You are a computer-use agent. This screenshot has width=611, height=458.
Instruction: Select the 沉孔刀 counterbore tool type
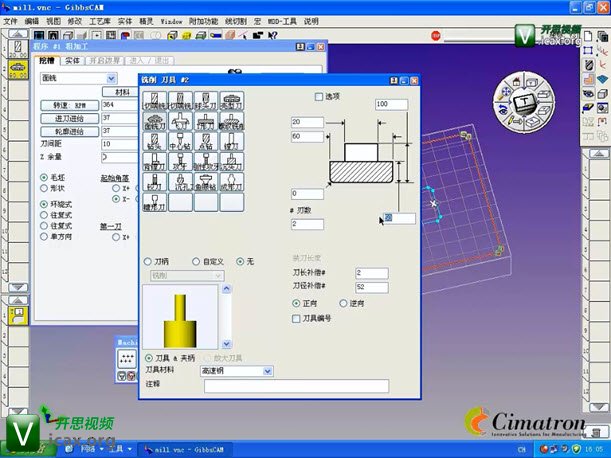click(x=180, y=182)
